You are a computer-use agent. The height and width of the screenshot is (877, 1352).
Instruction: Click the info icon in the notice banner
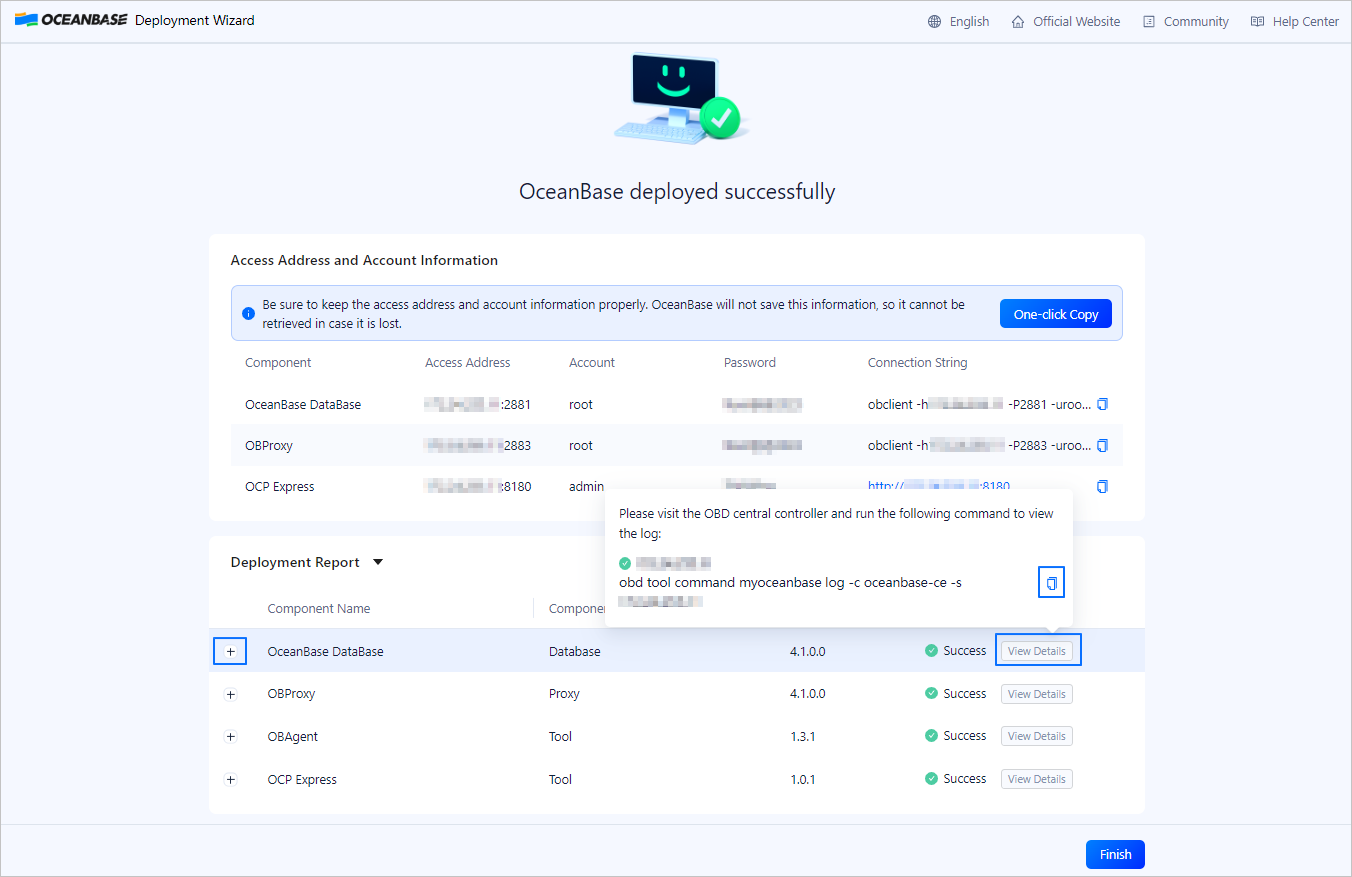tap(248, 314)
